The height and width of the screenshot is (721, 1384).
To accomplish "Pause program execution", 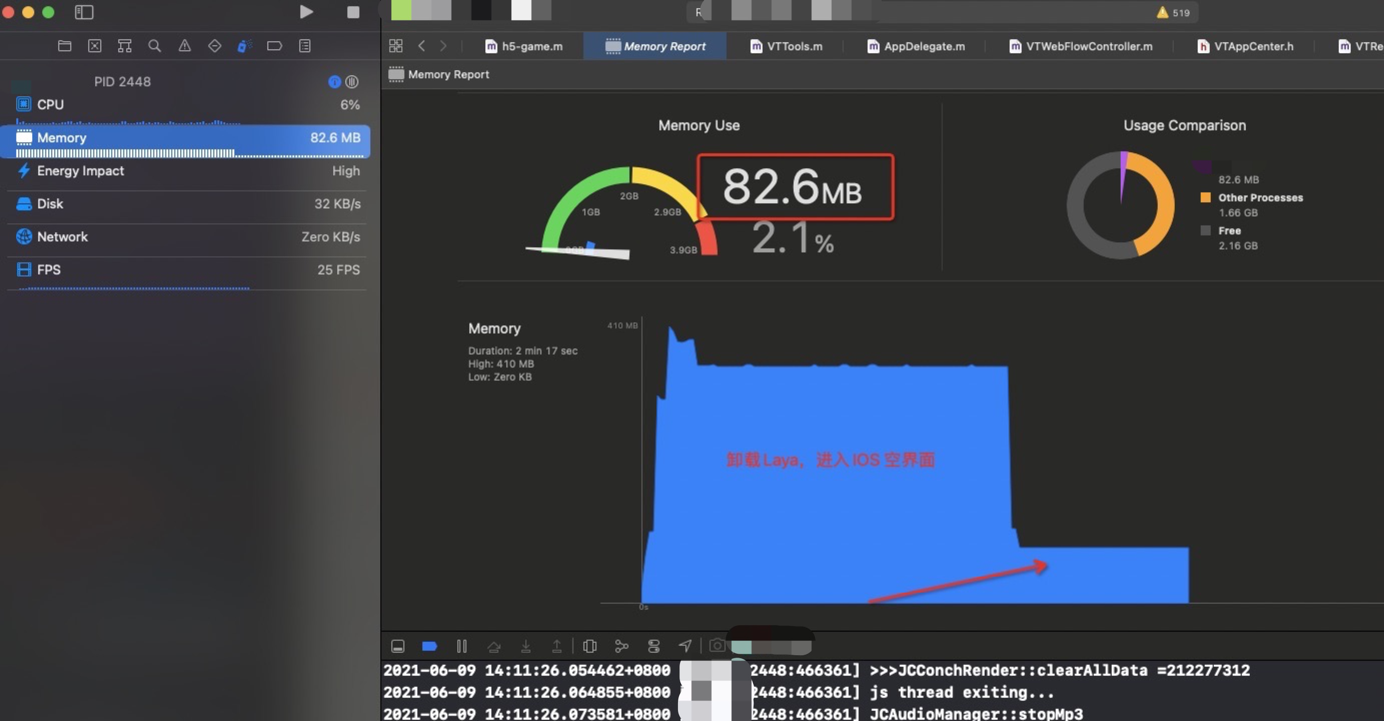I will click(461, 646).
